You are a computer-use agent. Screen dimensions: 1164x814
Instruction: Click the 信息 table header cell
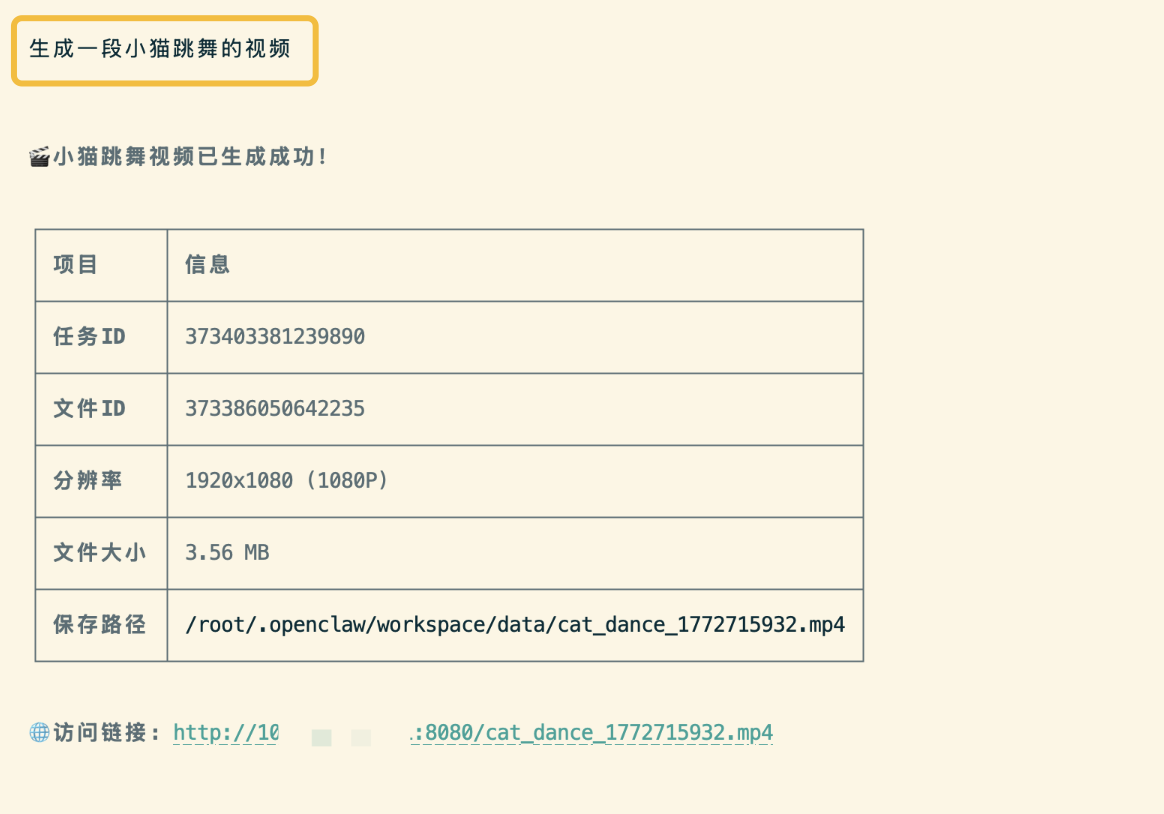tap(208, 265)
